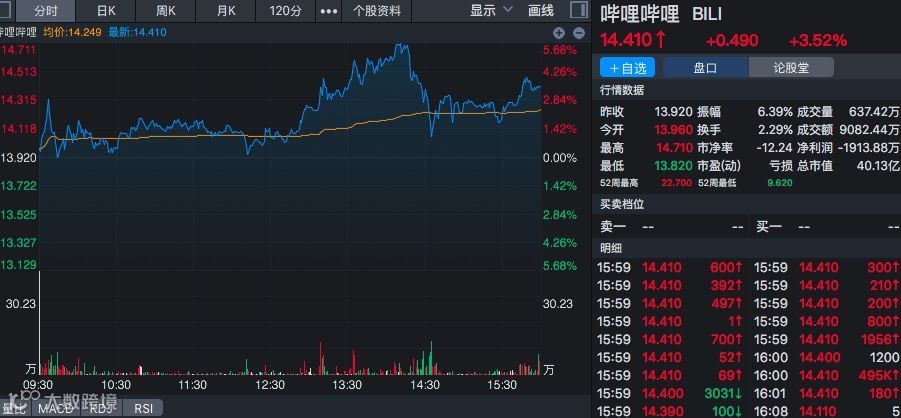The image size is (901, 418).
Task: Click the 买一 bid row label
Action: [x=769, y=227]
